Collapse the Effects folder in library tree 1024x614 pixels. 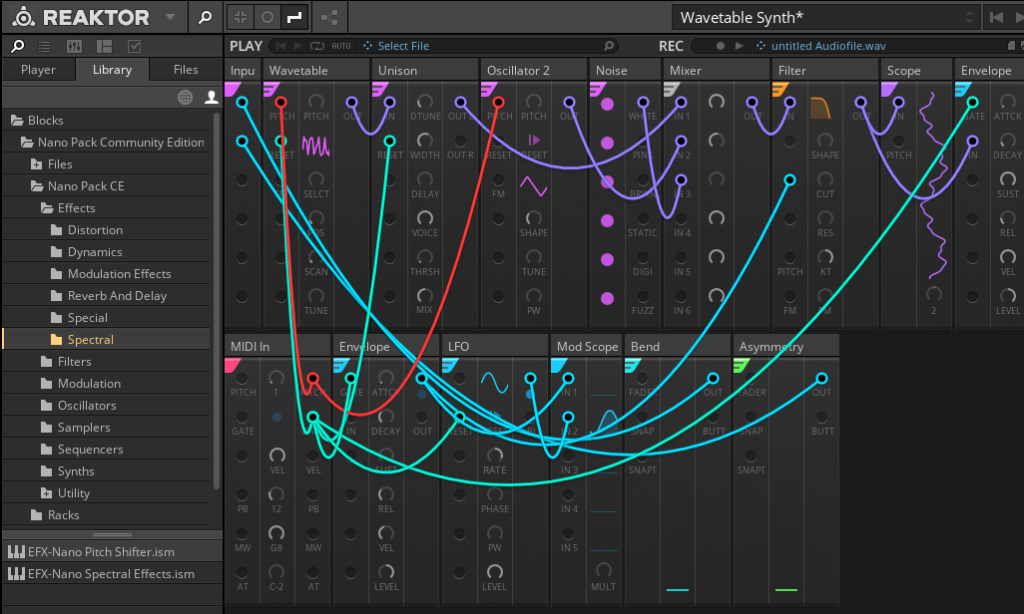[x=47, y=208]
